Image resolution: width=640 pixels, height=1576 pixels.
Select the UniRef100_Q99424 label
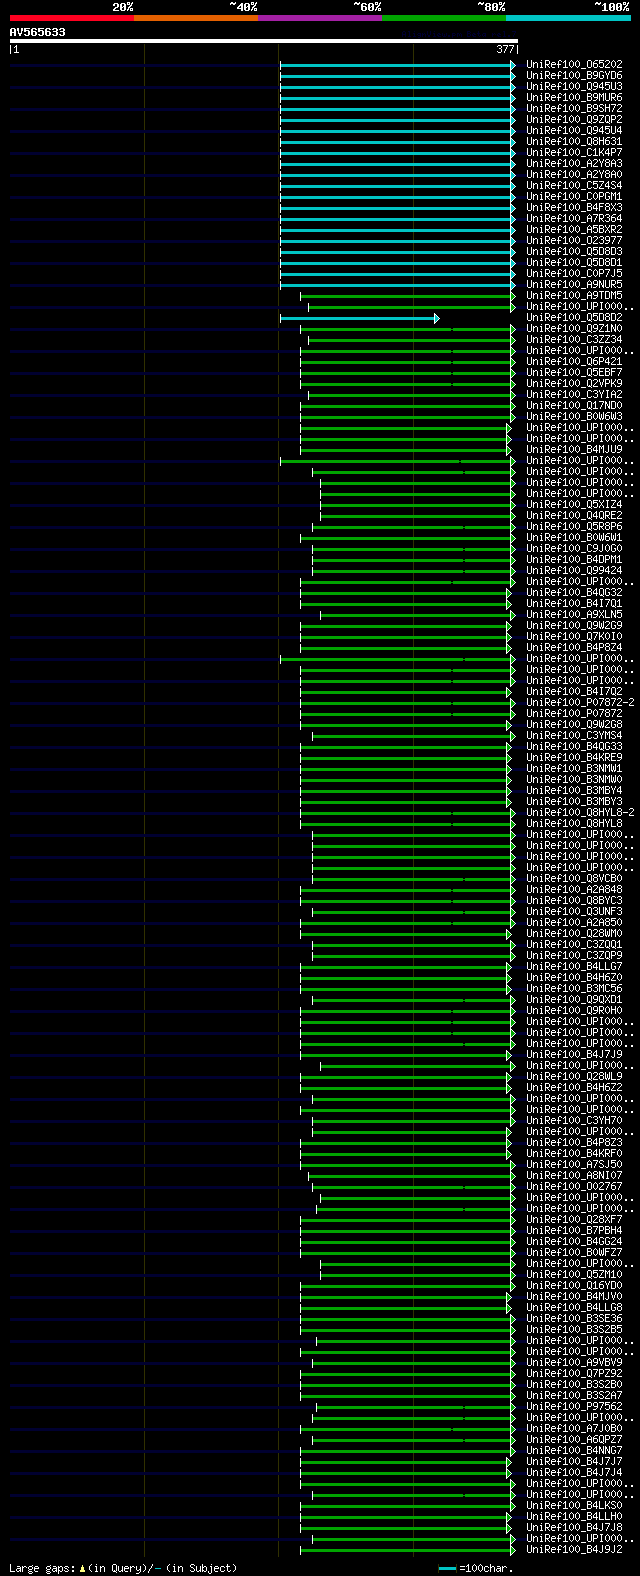574,571
